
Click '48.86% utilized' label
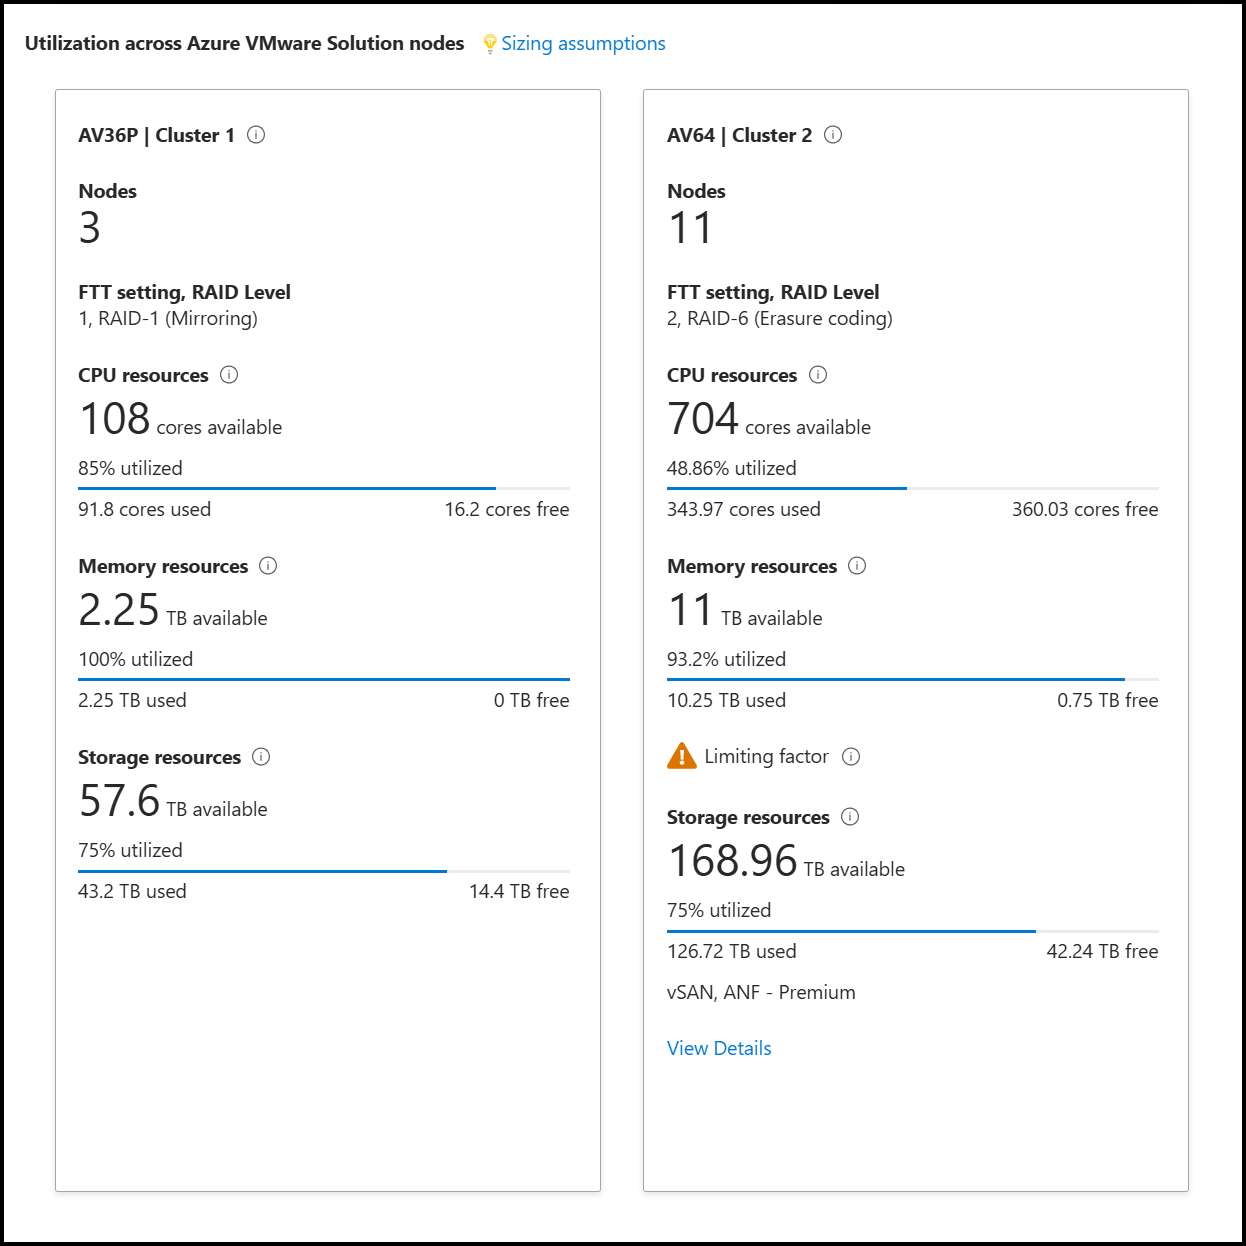[732, 468]
